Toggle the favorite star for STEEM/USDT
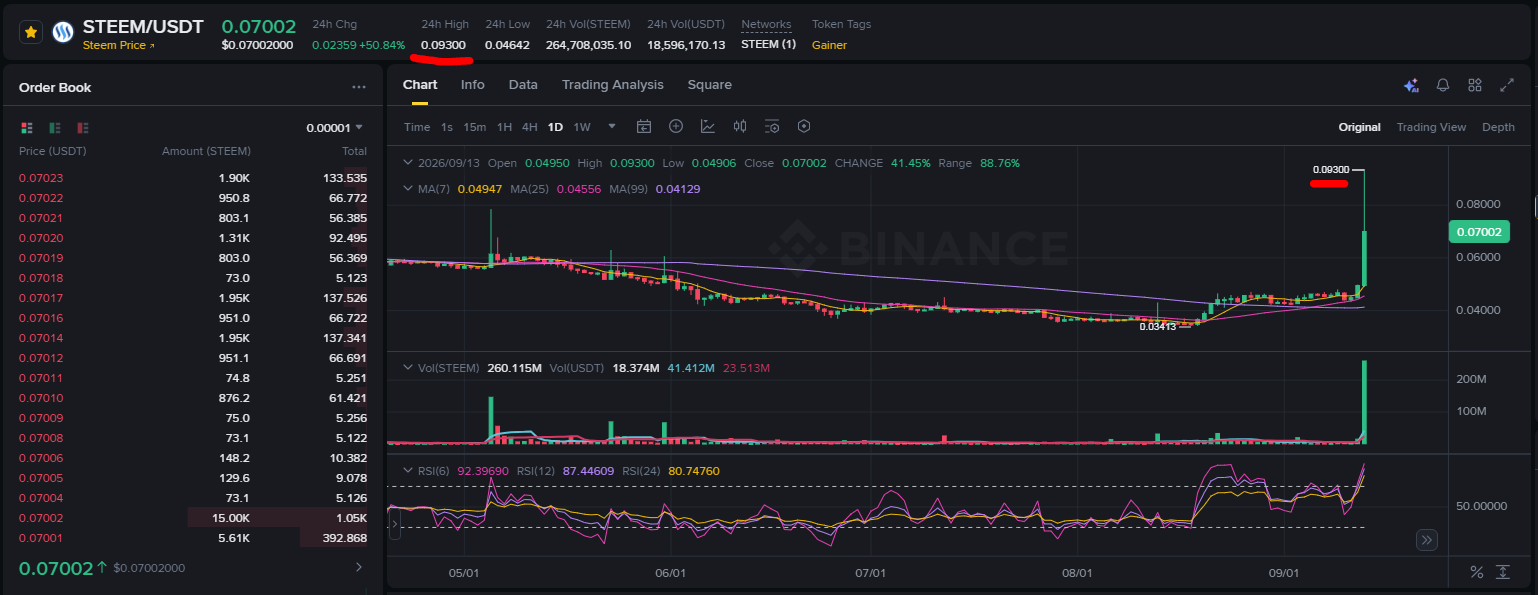This screenshot has height=595, width=1538. 31,33
